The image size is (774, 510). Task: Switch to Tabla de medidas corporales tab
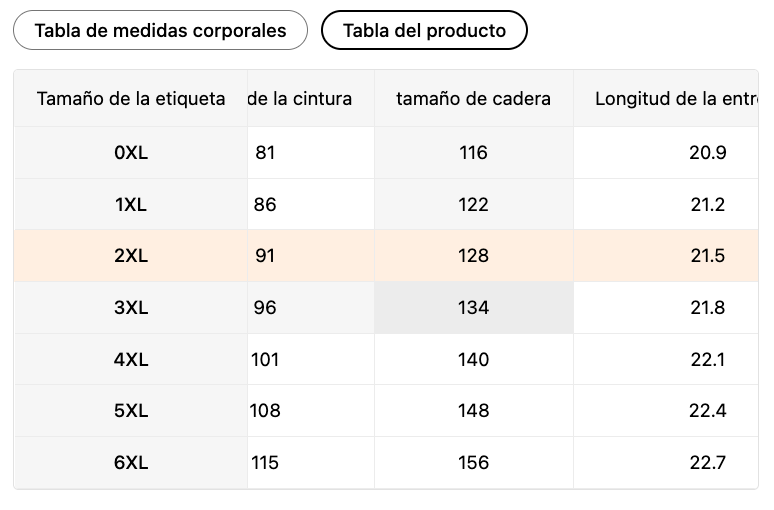point(160,30)
